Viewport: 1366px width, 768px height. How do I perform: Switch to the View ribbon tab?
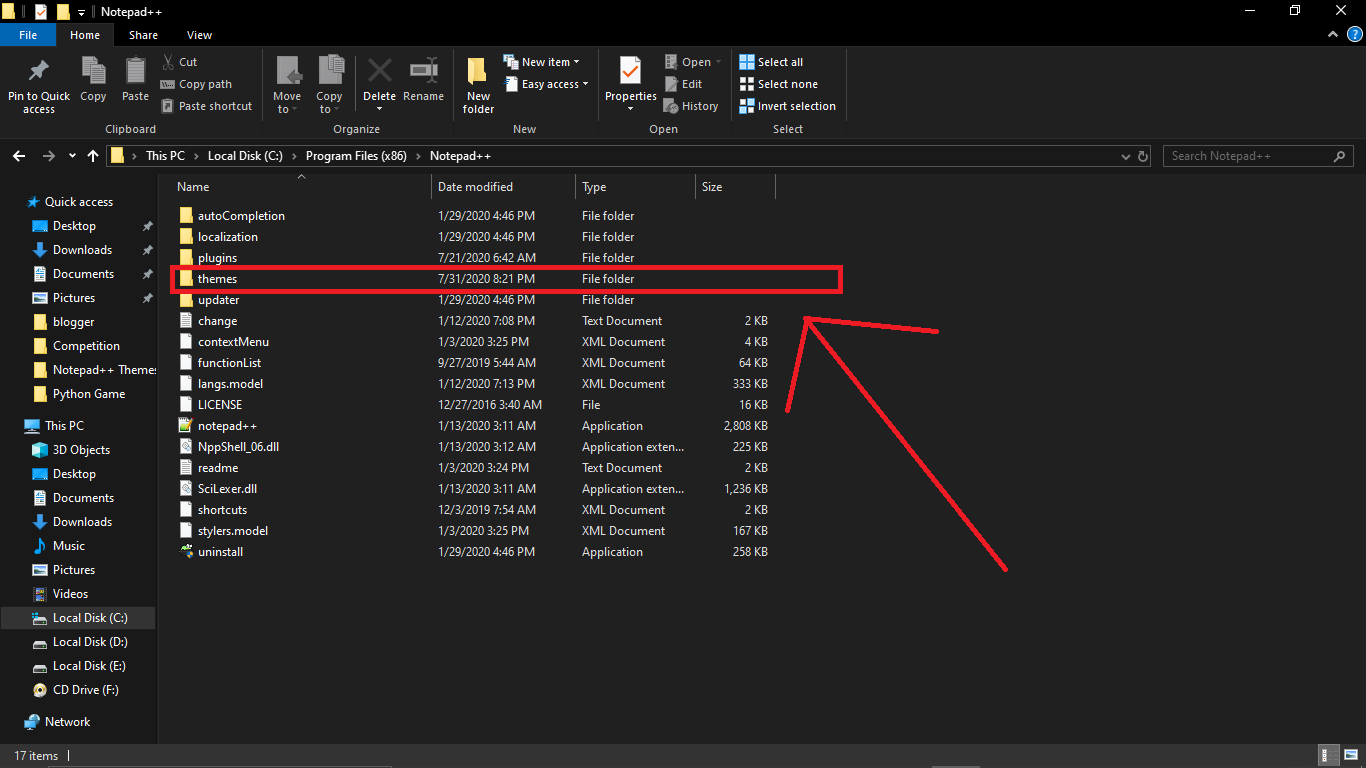pyautogui.click(x=199, y=34)
